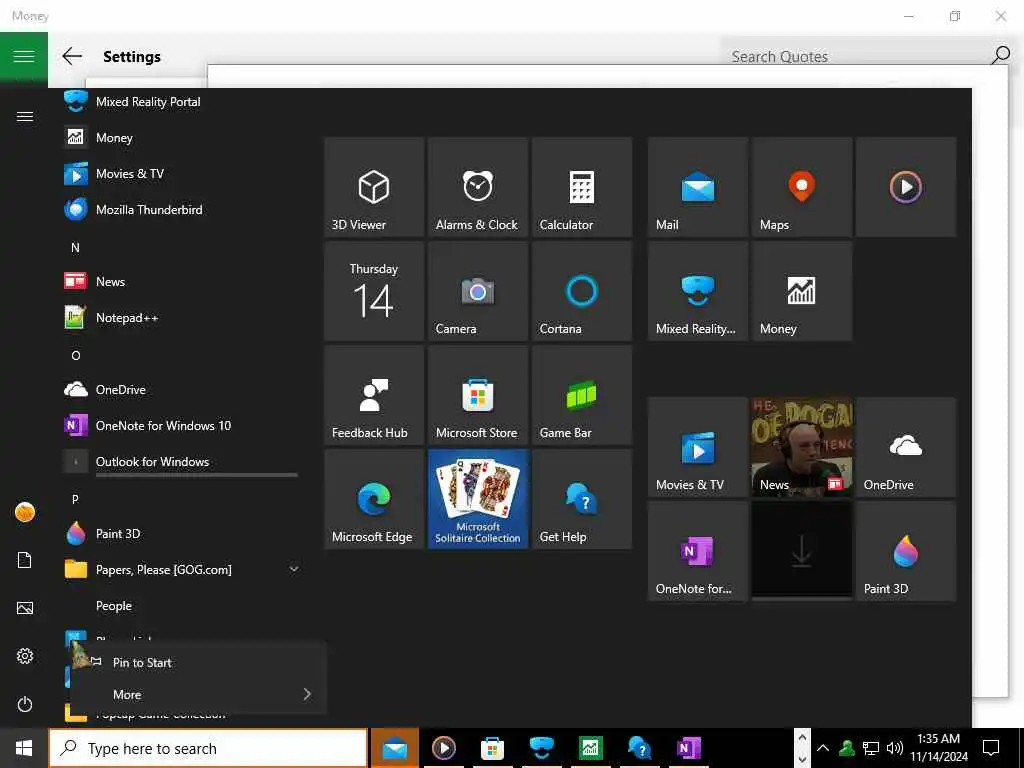Open the Money app taskbar icon
The width and height of the screenshot is (1024, 768).
pyautogui.click(x=590, y=748)
